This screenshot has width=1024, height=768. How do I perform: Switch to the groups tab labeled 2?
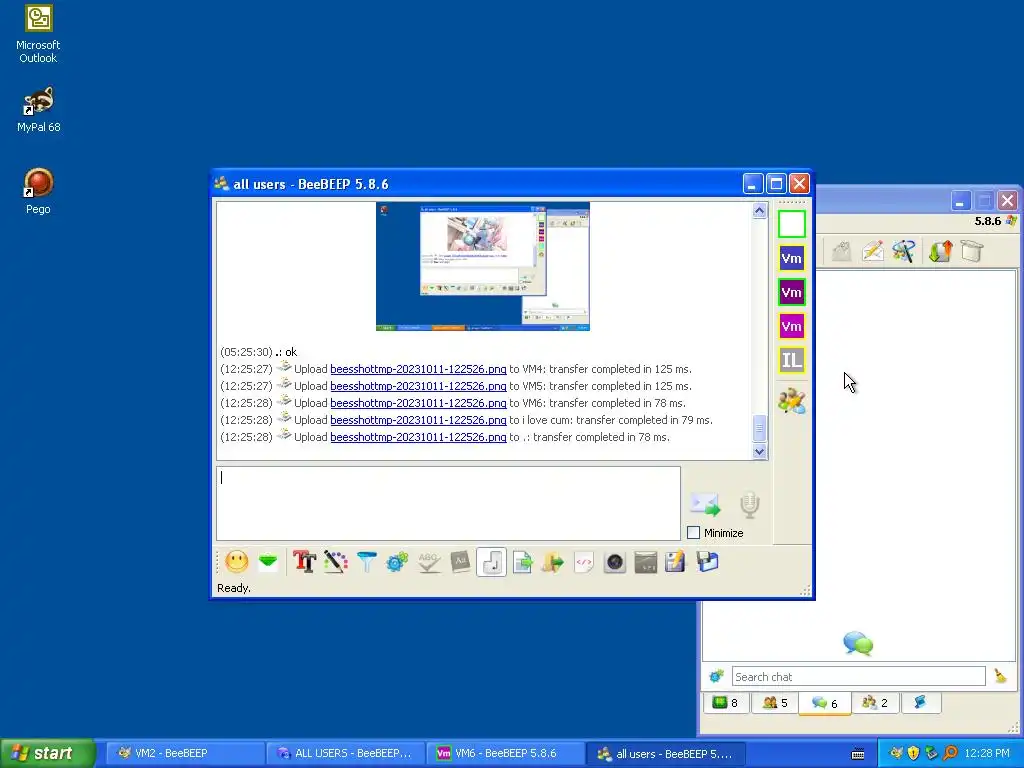click(875, 703)
